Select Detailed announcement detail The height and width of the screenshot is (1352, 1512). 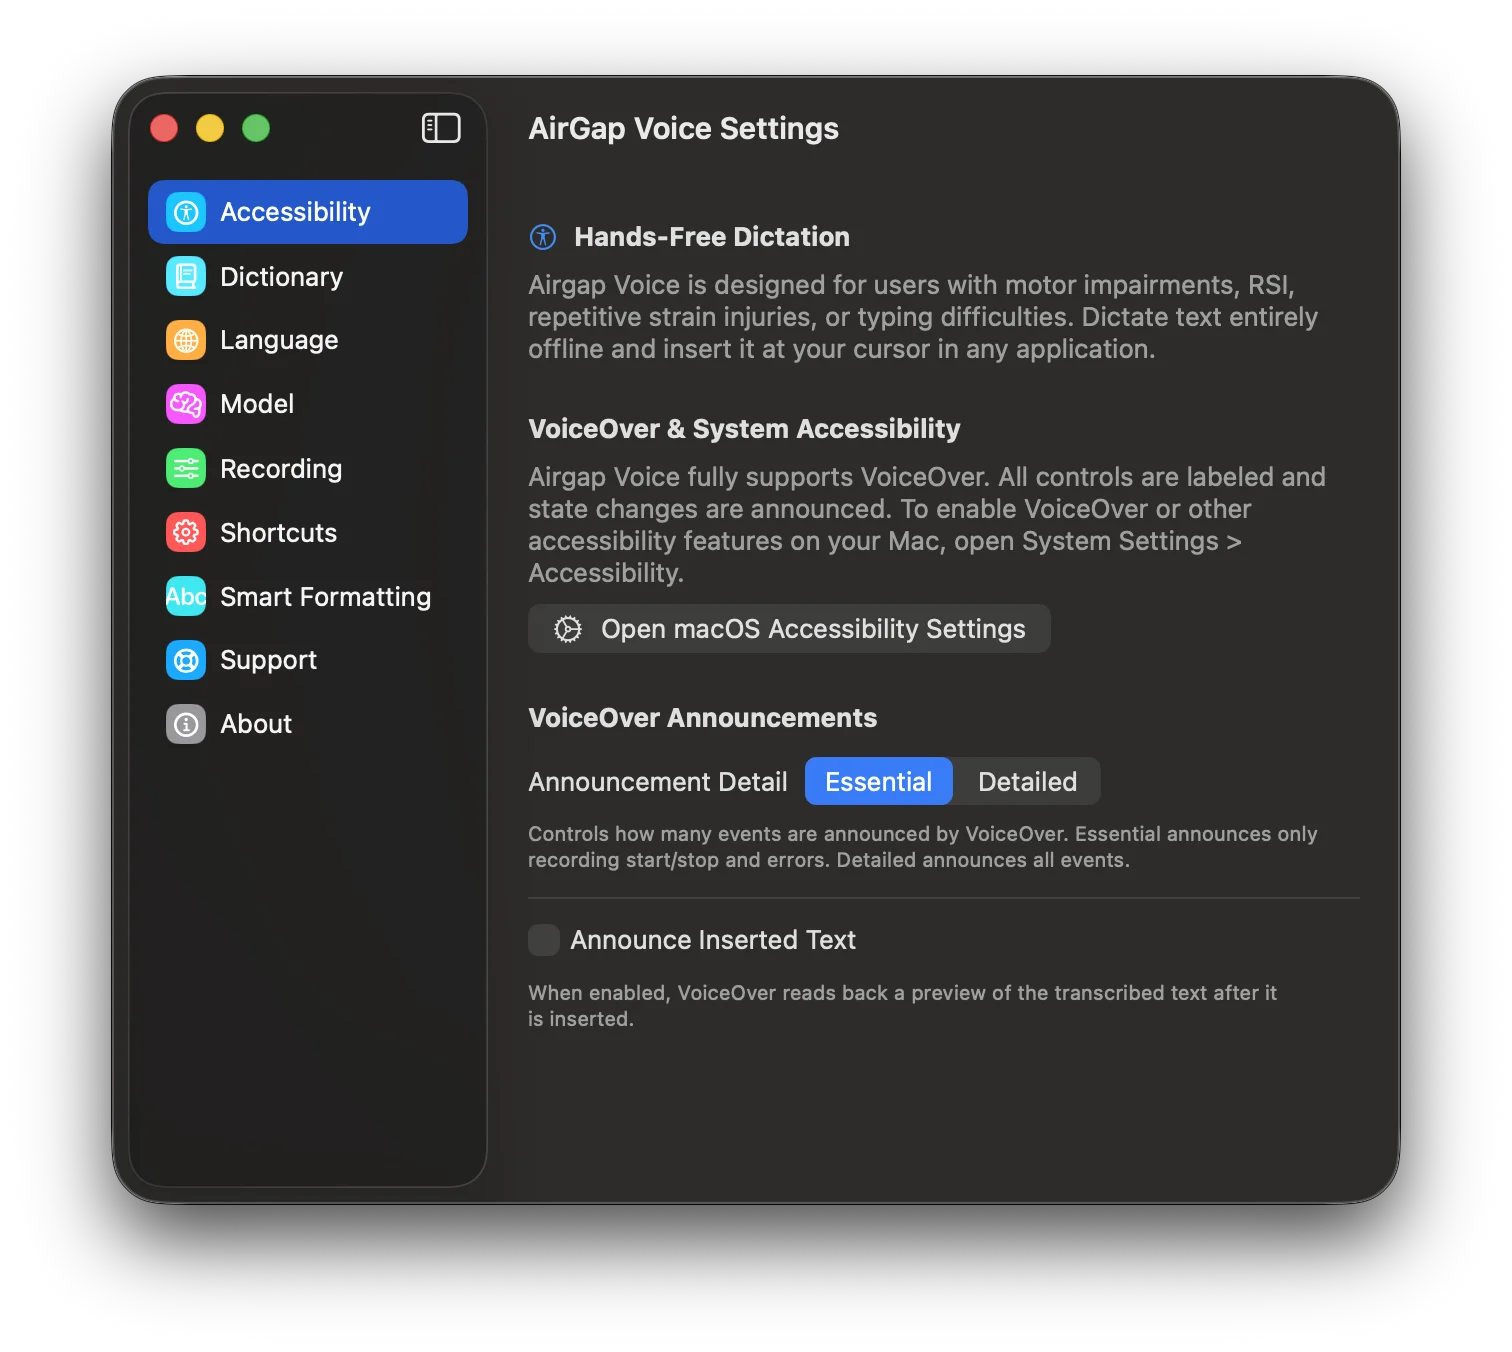click(x=1027, y=781)
